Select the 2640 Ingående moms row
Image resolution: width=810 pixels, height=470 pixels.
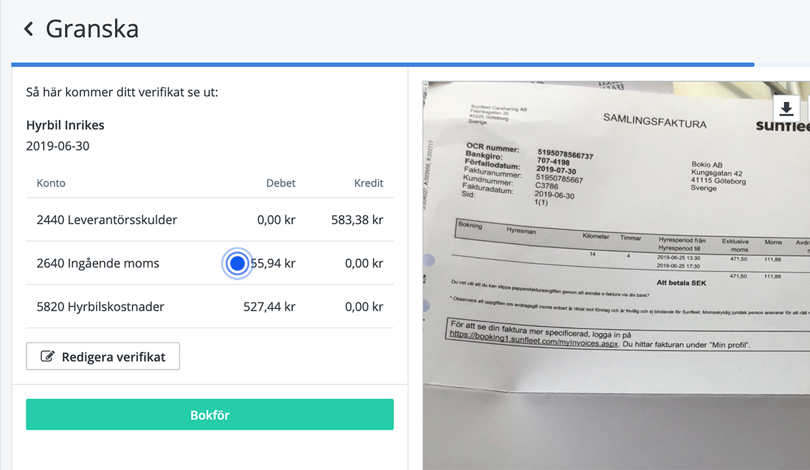pyautogui.click(x=98, y=263)
